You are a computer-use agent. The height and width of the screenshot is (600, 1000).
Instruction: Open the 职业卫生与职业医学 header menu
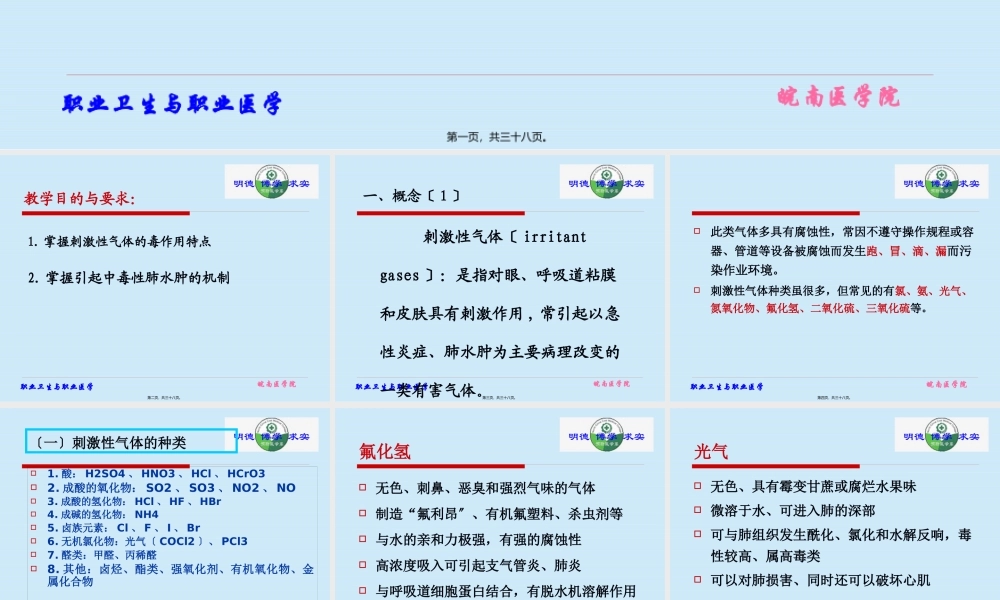pos(172,101)
